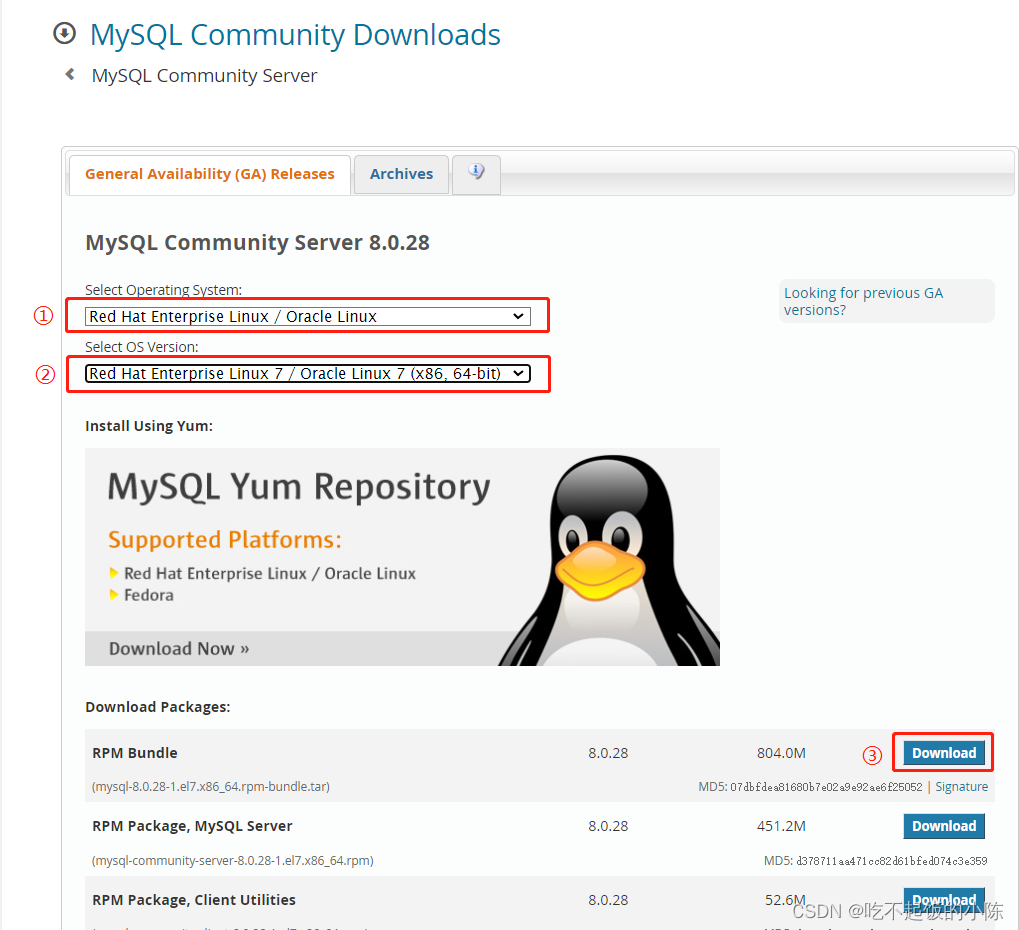Open the information icon tab
This screenshot has height=930, width=1019.
coord(476,174)
